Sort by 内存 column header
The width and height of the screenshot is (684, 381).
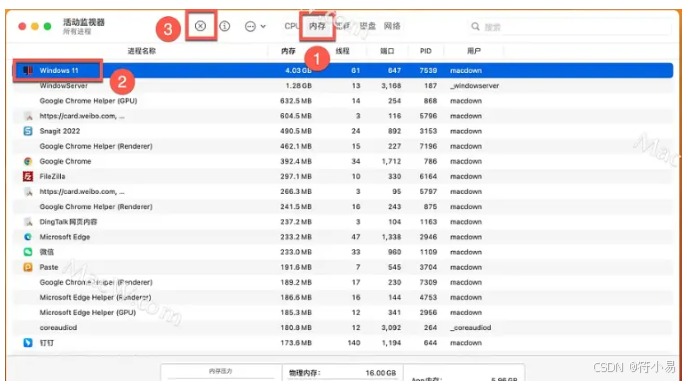tap(288, 51)
